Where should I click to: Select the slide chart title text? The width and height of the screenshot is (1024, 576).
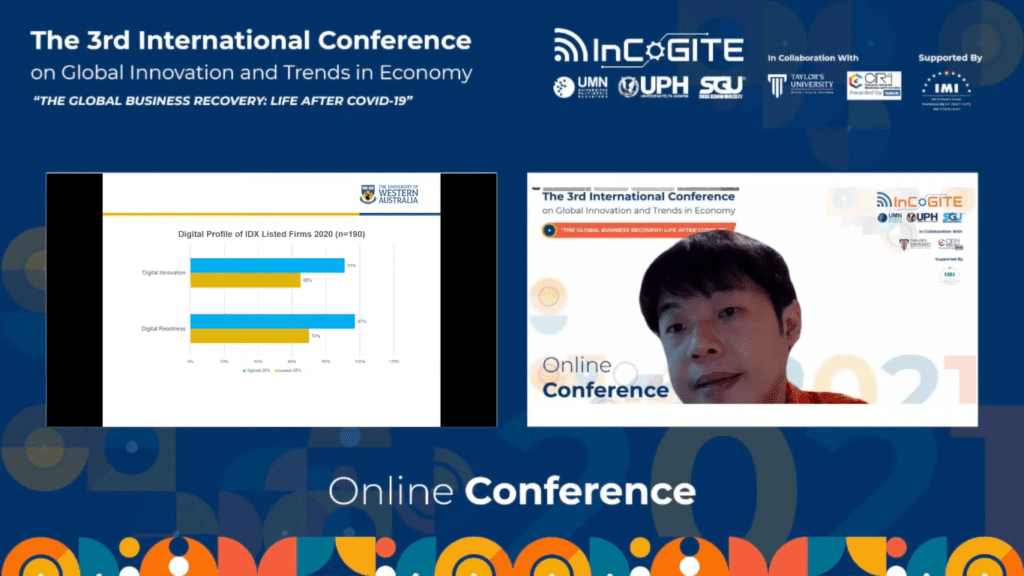271,234
